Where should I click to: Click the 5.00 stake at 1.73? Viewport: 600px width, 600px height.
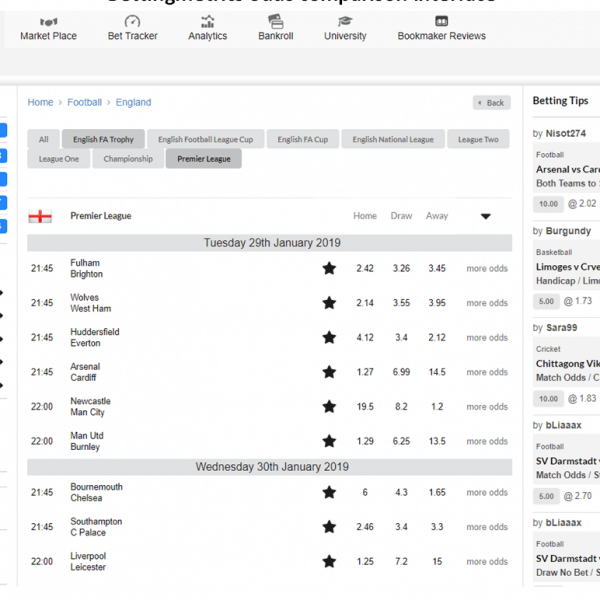click(546, 302)
